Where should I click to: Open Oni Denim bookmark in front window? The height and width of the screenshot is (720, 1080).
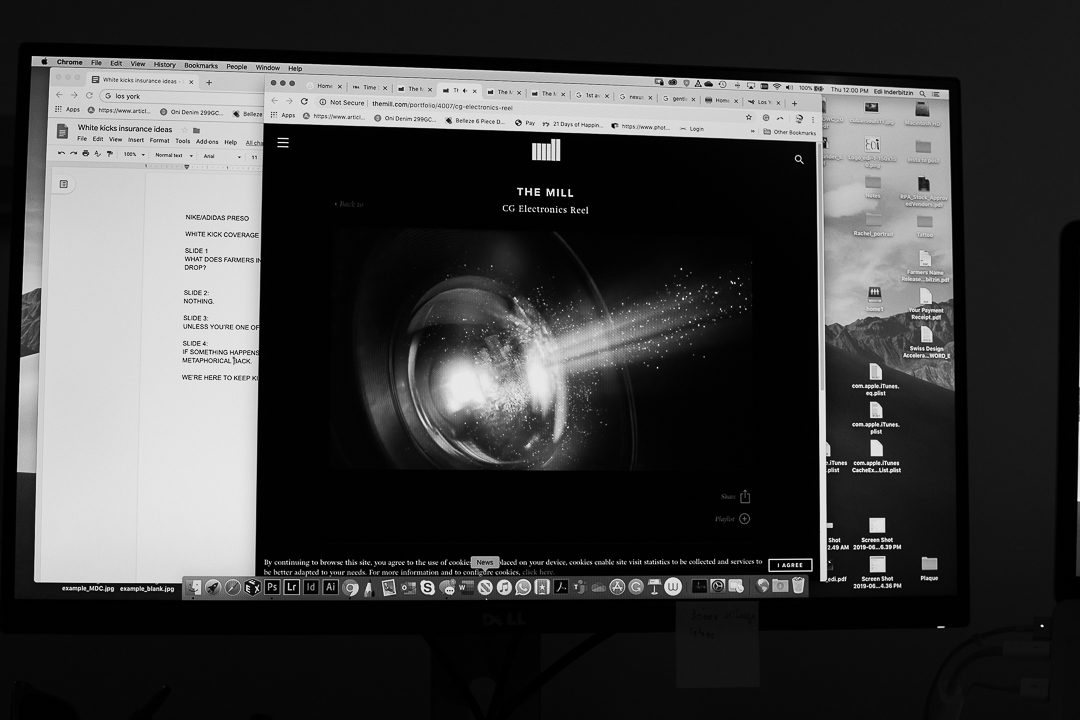(x=404, y=119)
